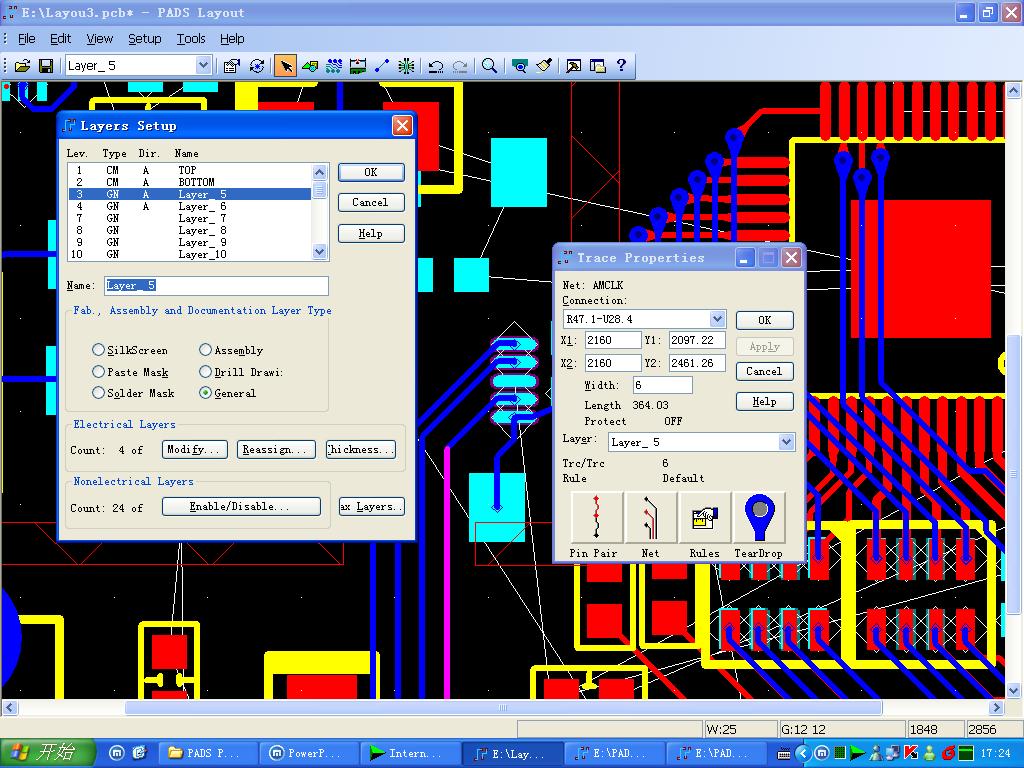1024x768 pixels.
Task: Click the Undo toolbar icon
Action: [436, 66]
